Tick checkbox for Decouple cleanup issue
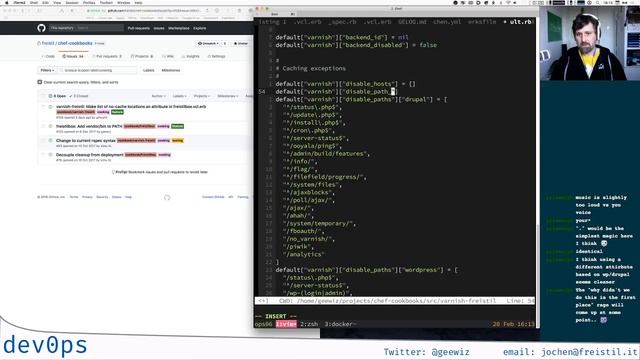 point(43,155)
